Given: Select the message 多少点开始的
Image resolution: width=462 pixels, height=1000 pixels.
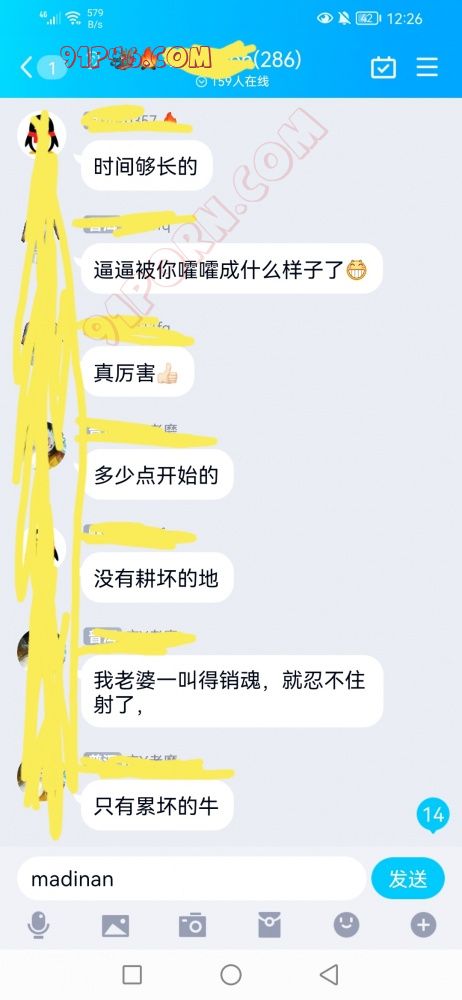Looking at the screenshot, I should tap(156, 475).
